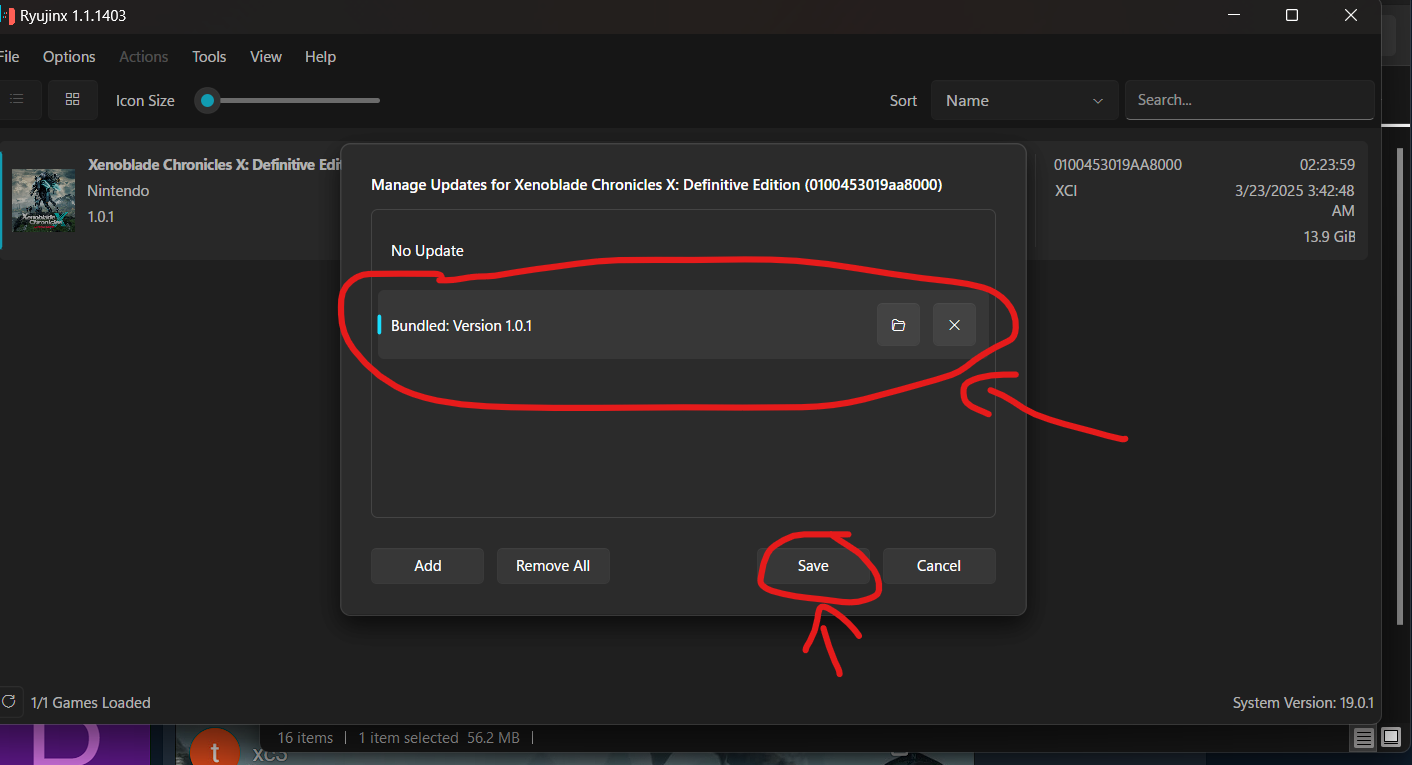Screen dimensions: 1412x765
Task: Click the details view icon in Explorer status bar
Action: click(x=1364, y=738)
